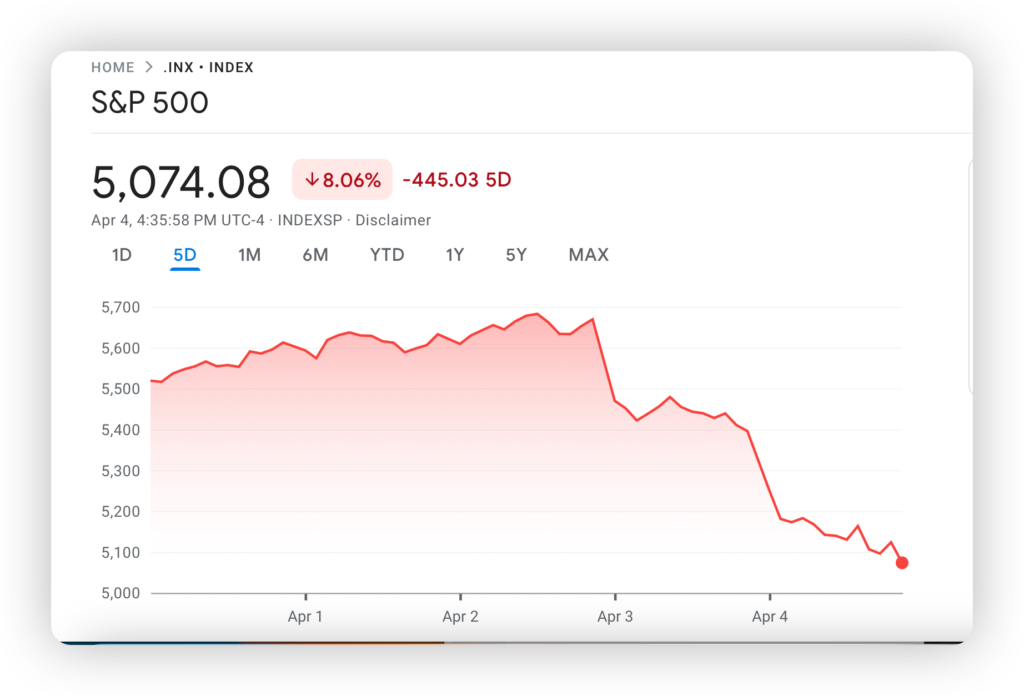Choose the 5Y time range
Screen dimensions: 1024x696
coord(516,255)
